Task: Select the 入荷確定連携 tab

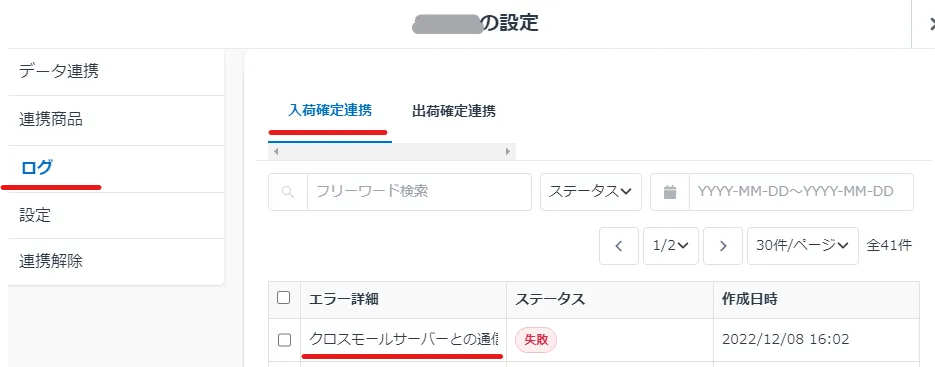Action: tap(330, 111)
